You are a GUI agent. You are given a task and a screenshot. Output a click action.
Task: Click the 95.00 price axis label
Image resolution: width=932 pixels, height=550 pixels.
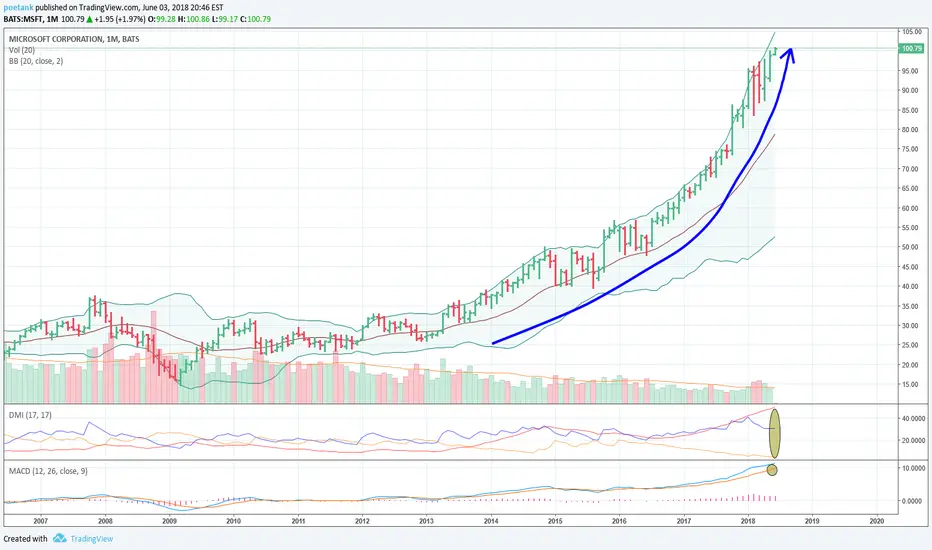pyautogui.click(x=911, y=71)
